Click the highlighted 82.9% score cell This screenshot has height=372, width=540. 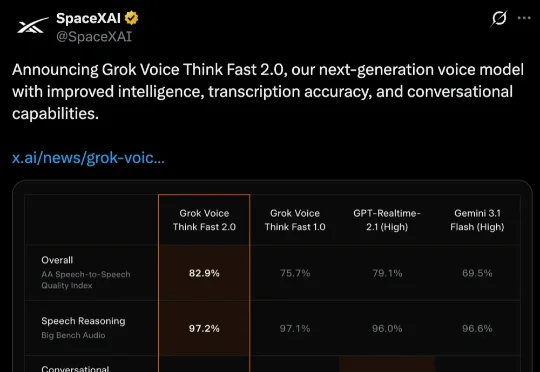point(204,273)
